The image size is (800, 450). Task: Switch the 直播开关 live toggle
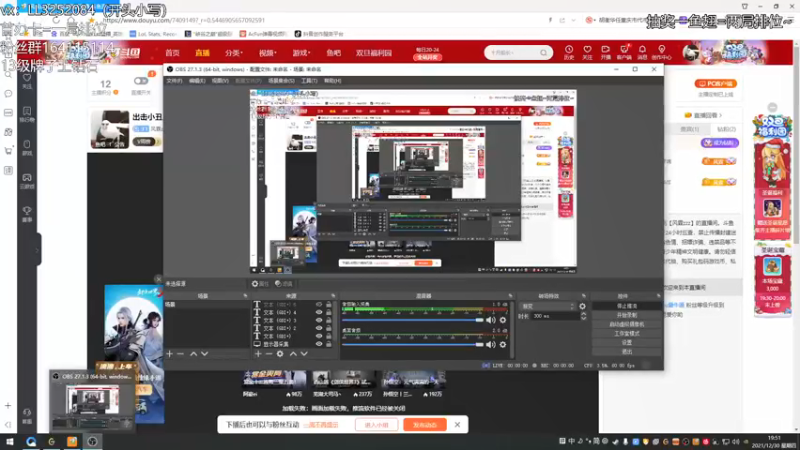[141, 81]
